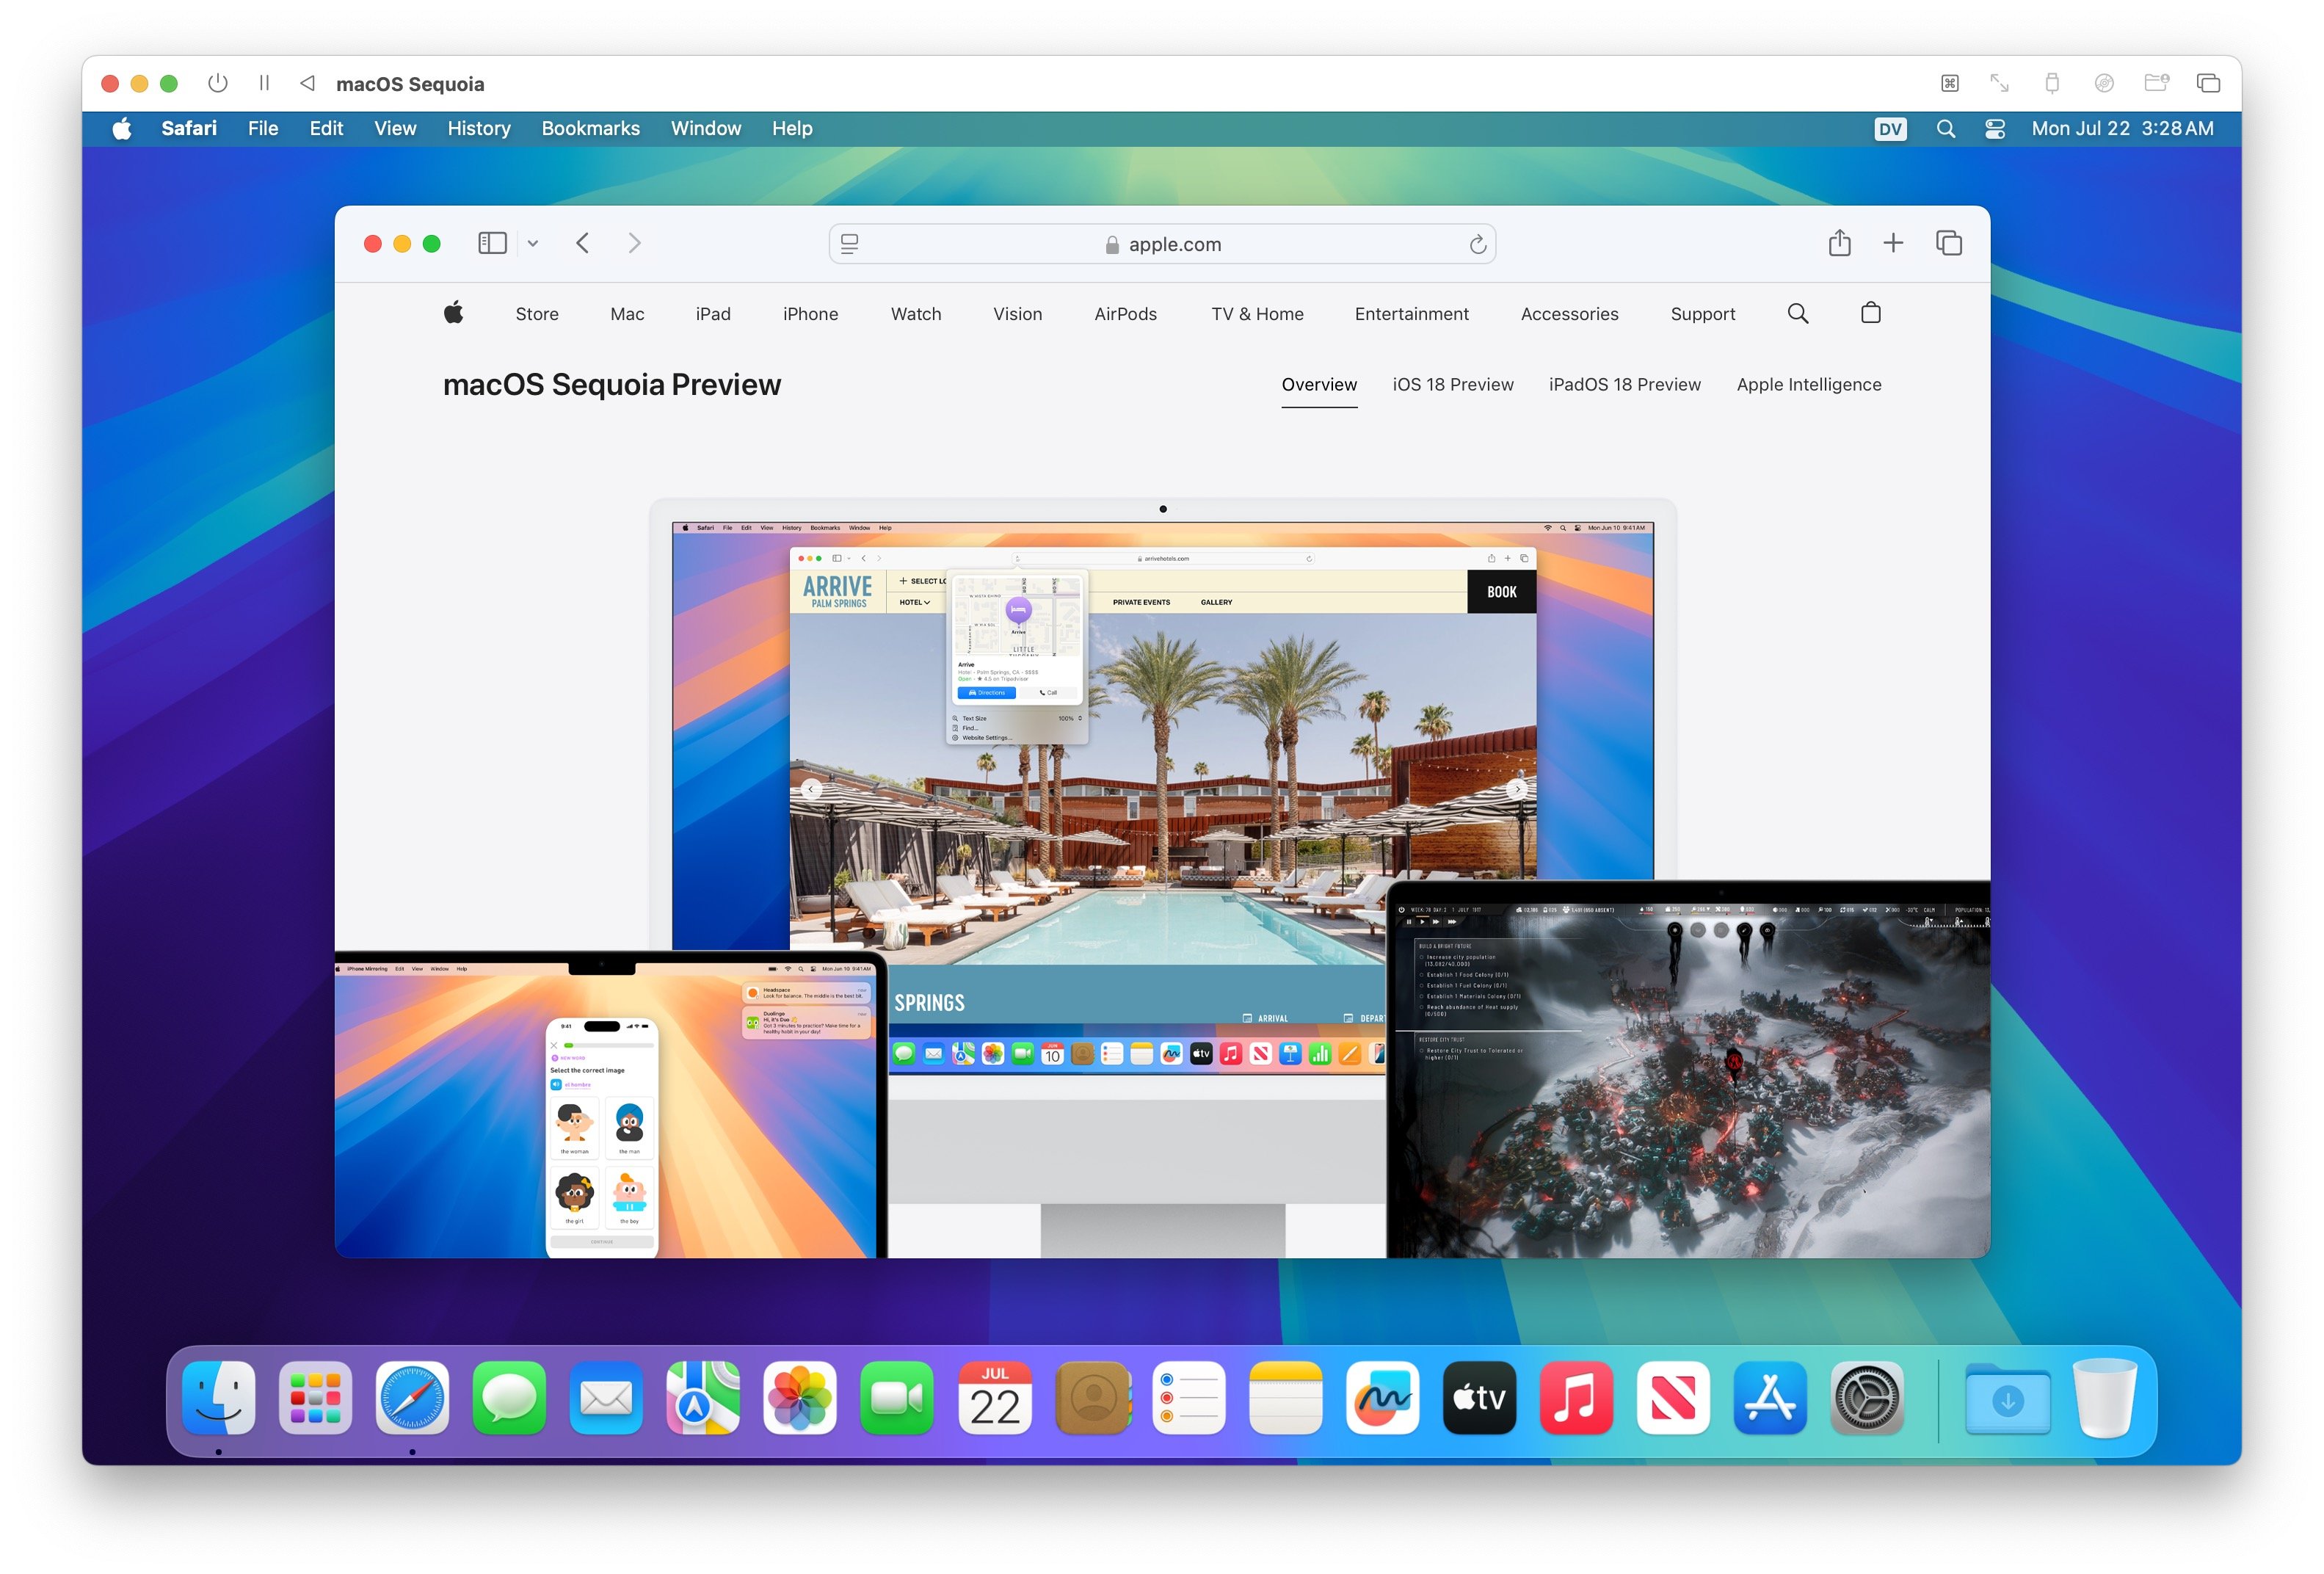Open the Accessories link
The width and height of the screenshot is (2324, 1574).
(1569, 314)
